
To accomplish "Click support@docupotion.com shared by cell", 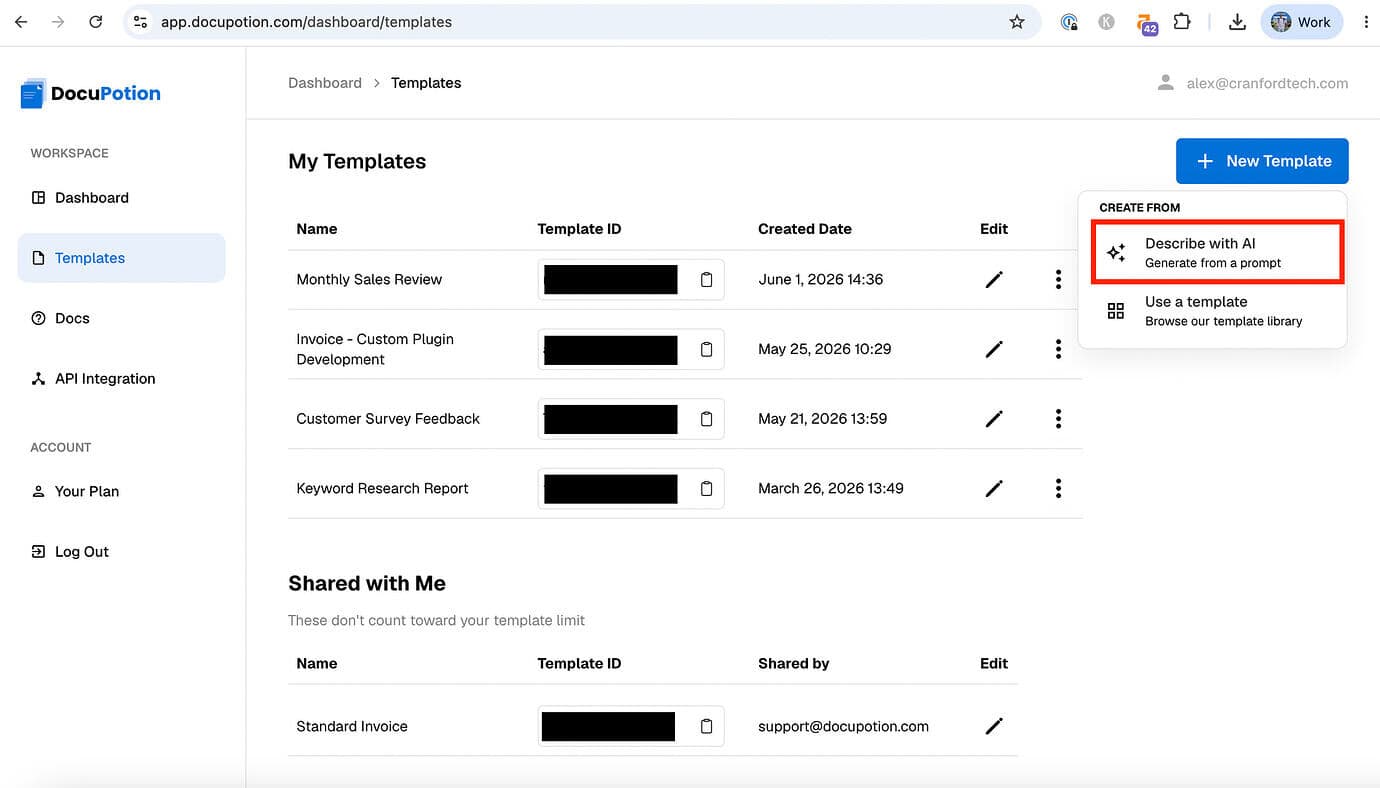I will click(843, 727).
